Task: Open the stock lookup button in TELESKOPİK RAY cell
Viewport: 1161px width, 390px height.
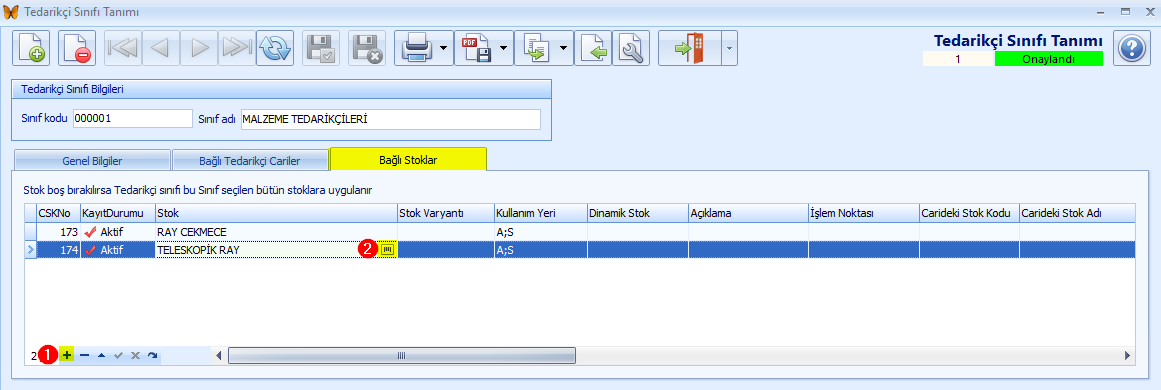Action: 388,250
